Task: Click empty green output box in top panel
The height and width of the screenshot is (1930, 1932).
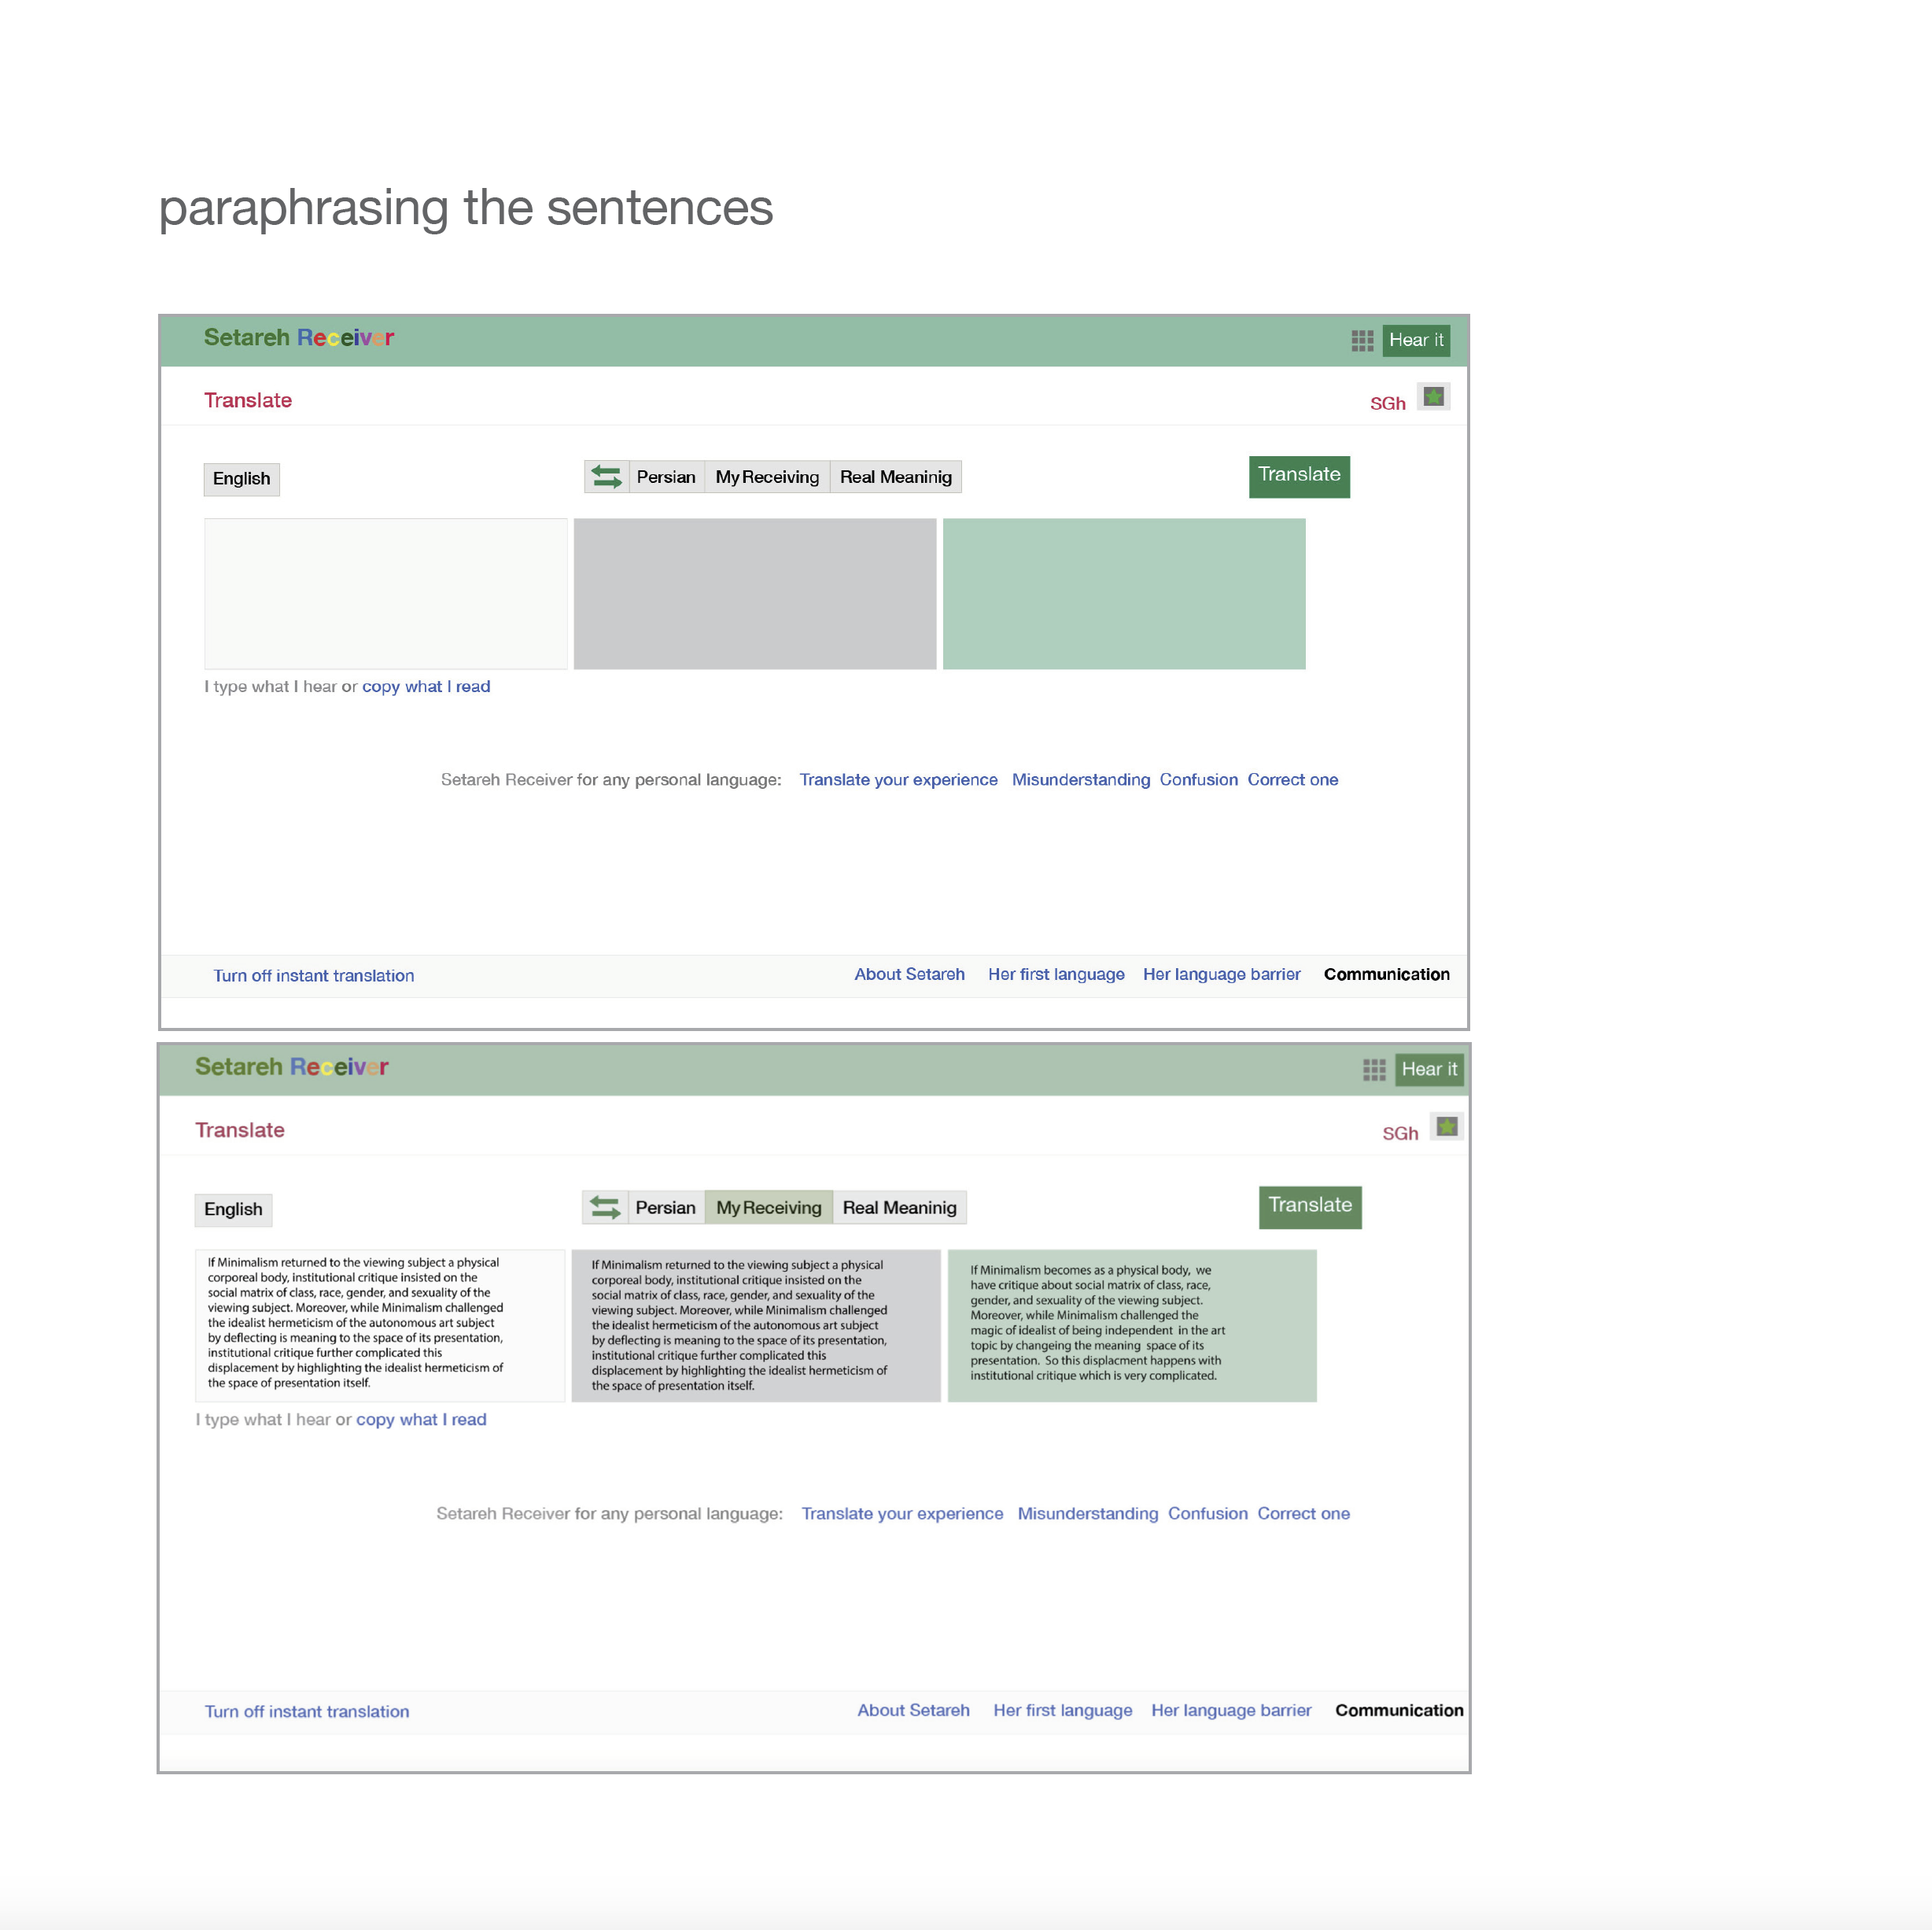Action: coord(1124,593)
